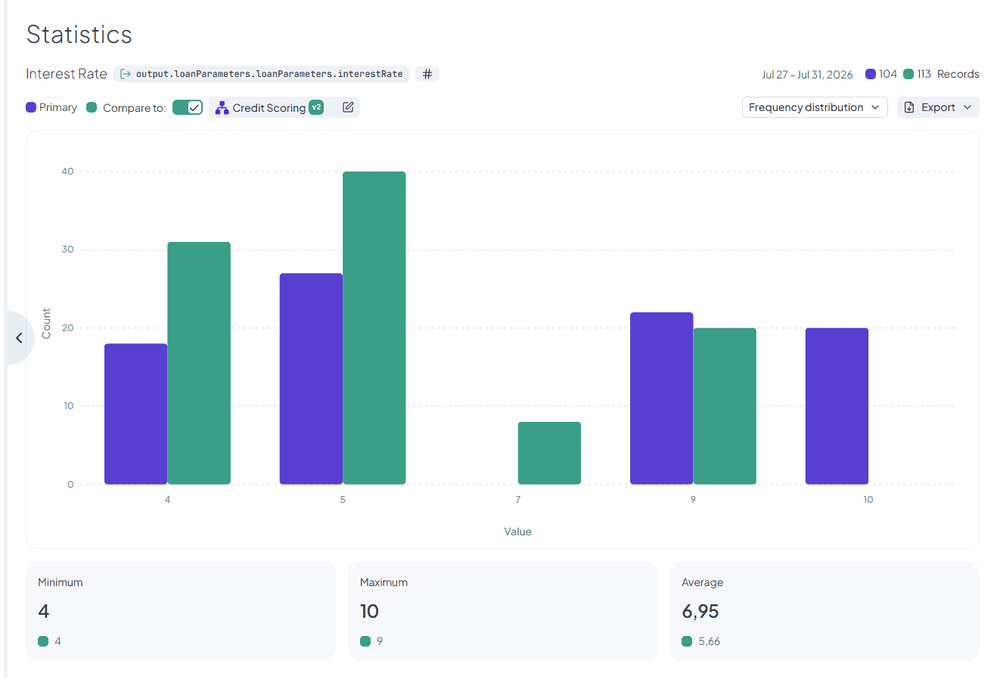Click the comparison maximum 9
The image size is (1000, 685).
pyautogui.click(x=379, y=642)
